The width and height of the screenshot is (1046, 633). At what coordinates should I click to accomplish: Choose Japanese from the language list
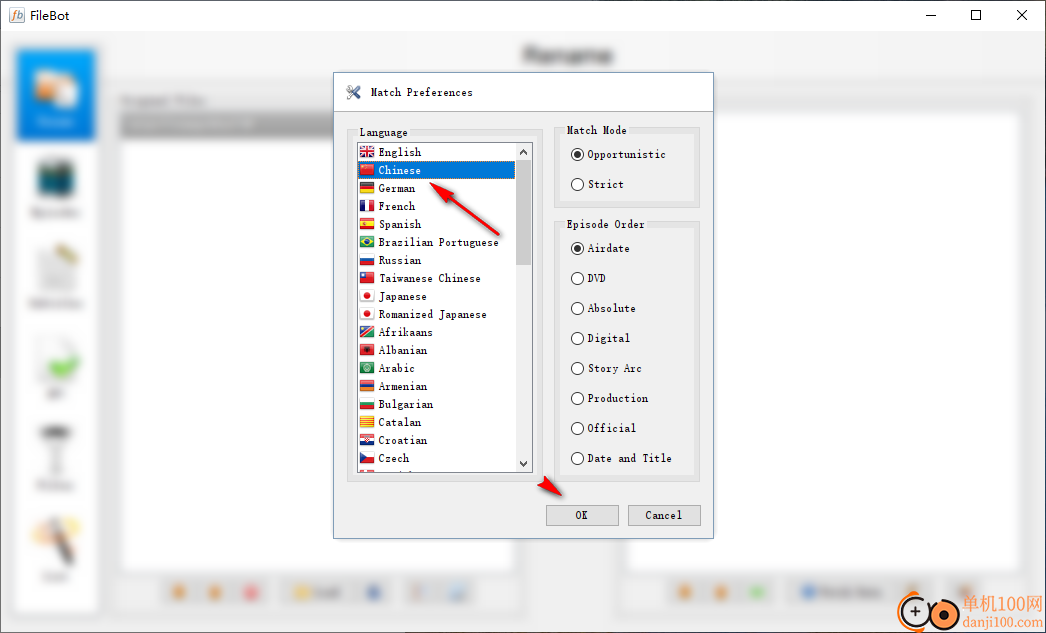pyautogui.click(x=436, y=296)
